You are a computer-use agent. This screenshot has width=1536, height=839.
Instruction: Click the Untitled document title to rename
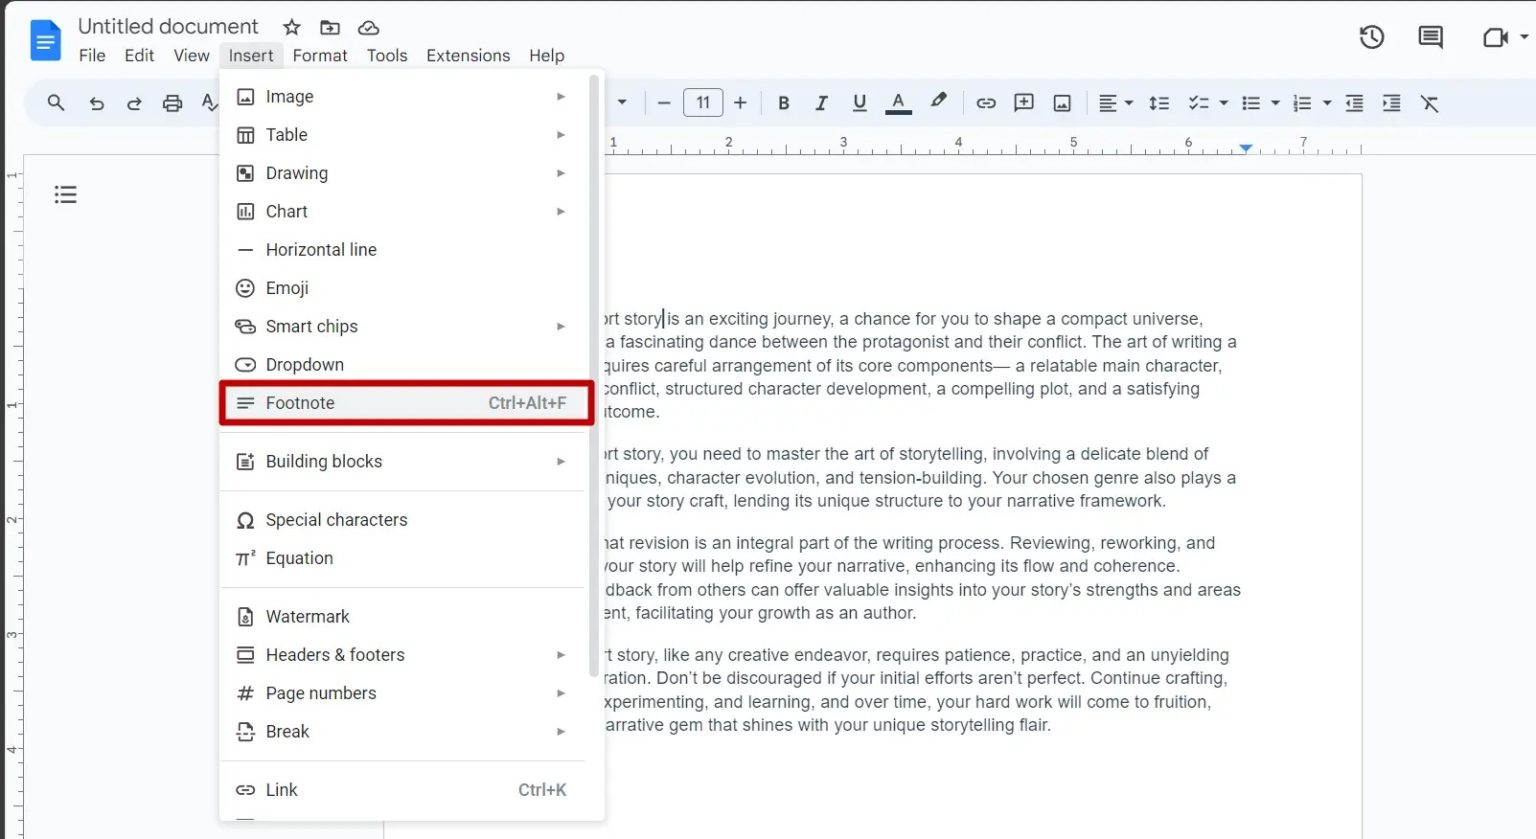point(168,26)
